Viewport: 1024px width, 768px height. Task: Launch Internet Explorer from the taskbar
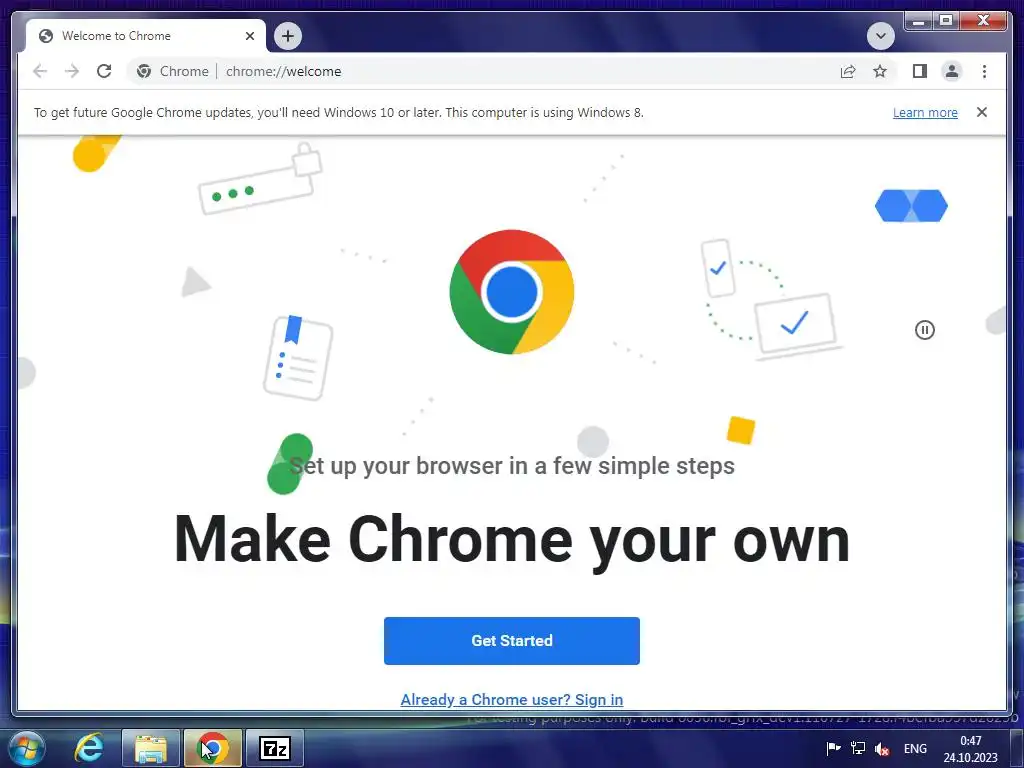coord(89,748)
